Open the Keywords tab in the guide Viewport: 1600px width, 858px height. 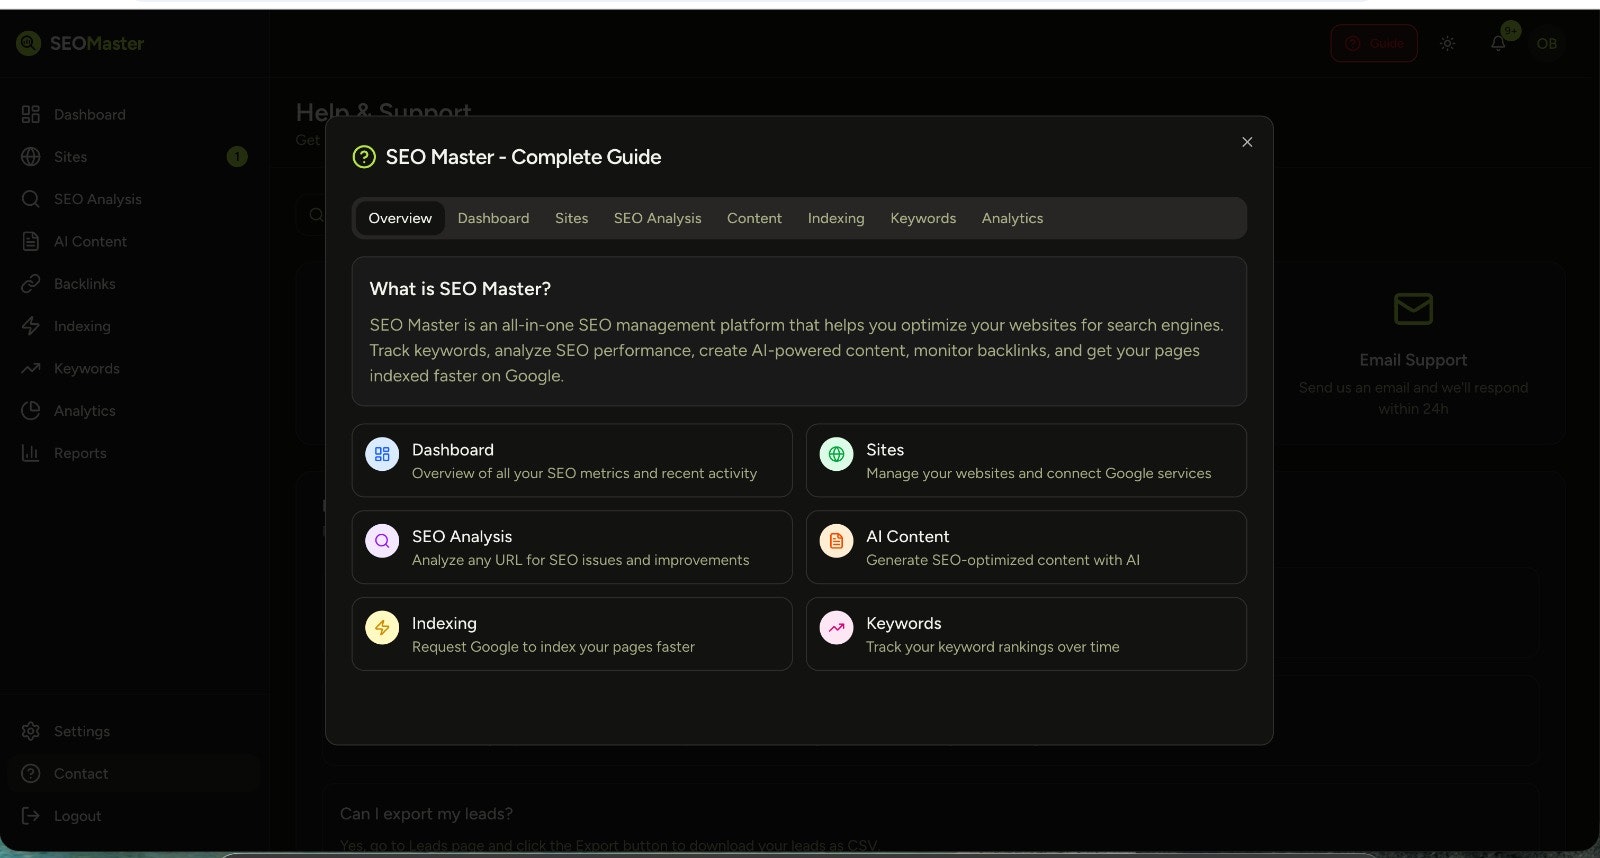[x=923, y=218]
